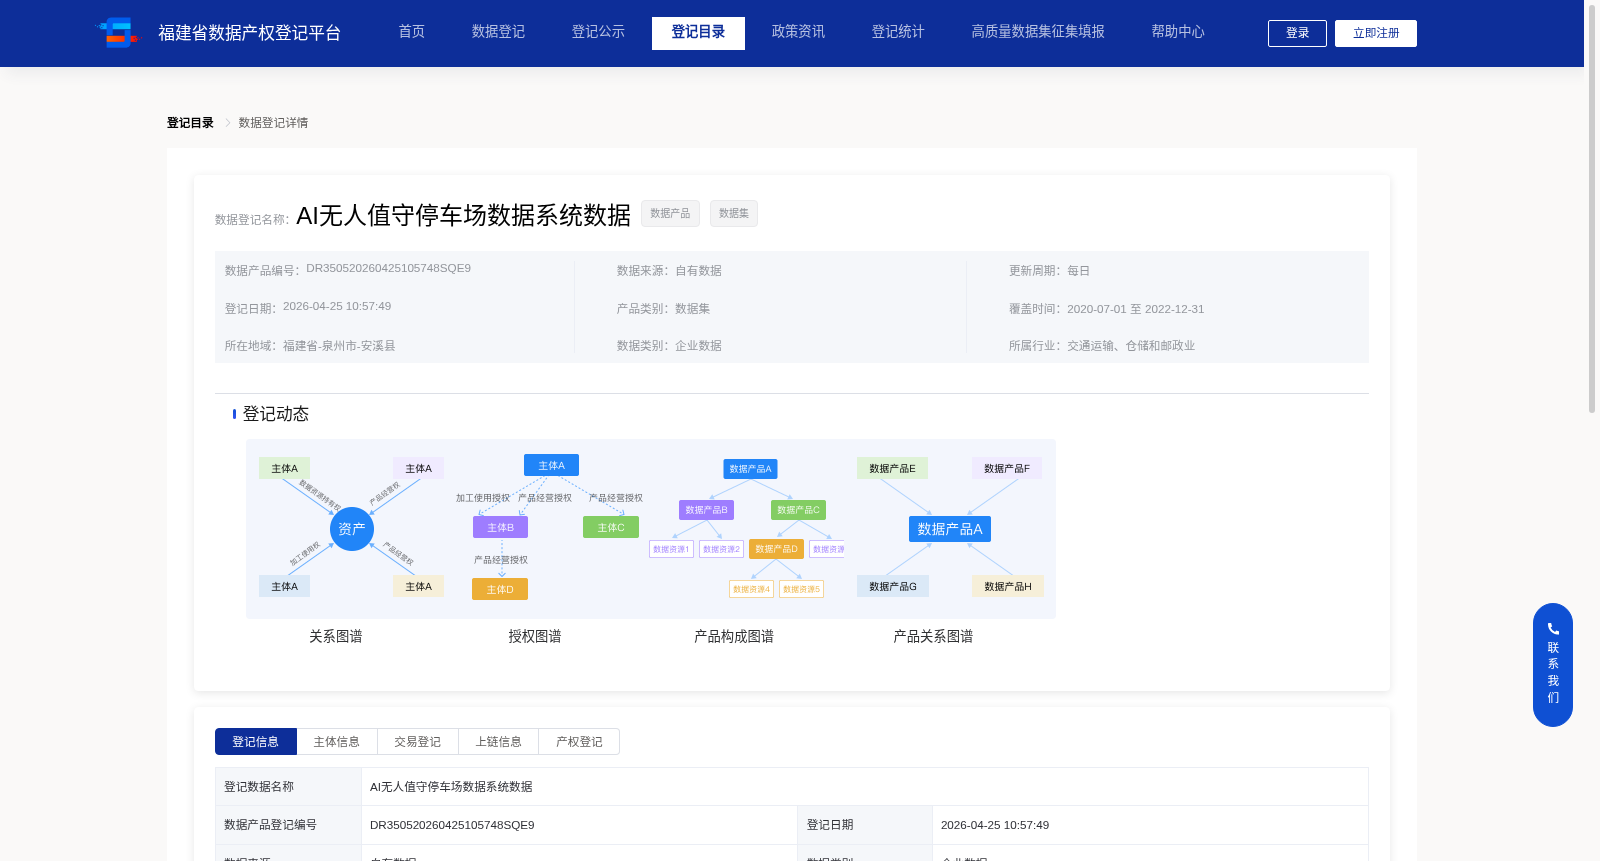The height and width of the screenshot is (861, 1600).
Task: Click 数据来源 value 自有数据
Action: (698, 271)
